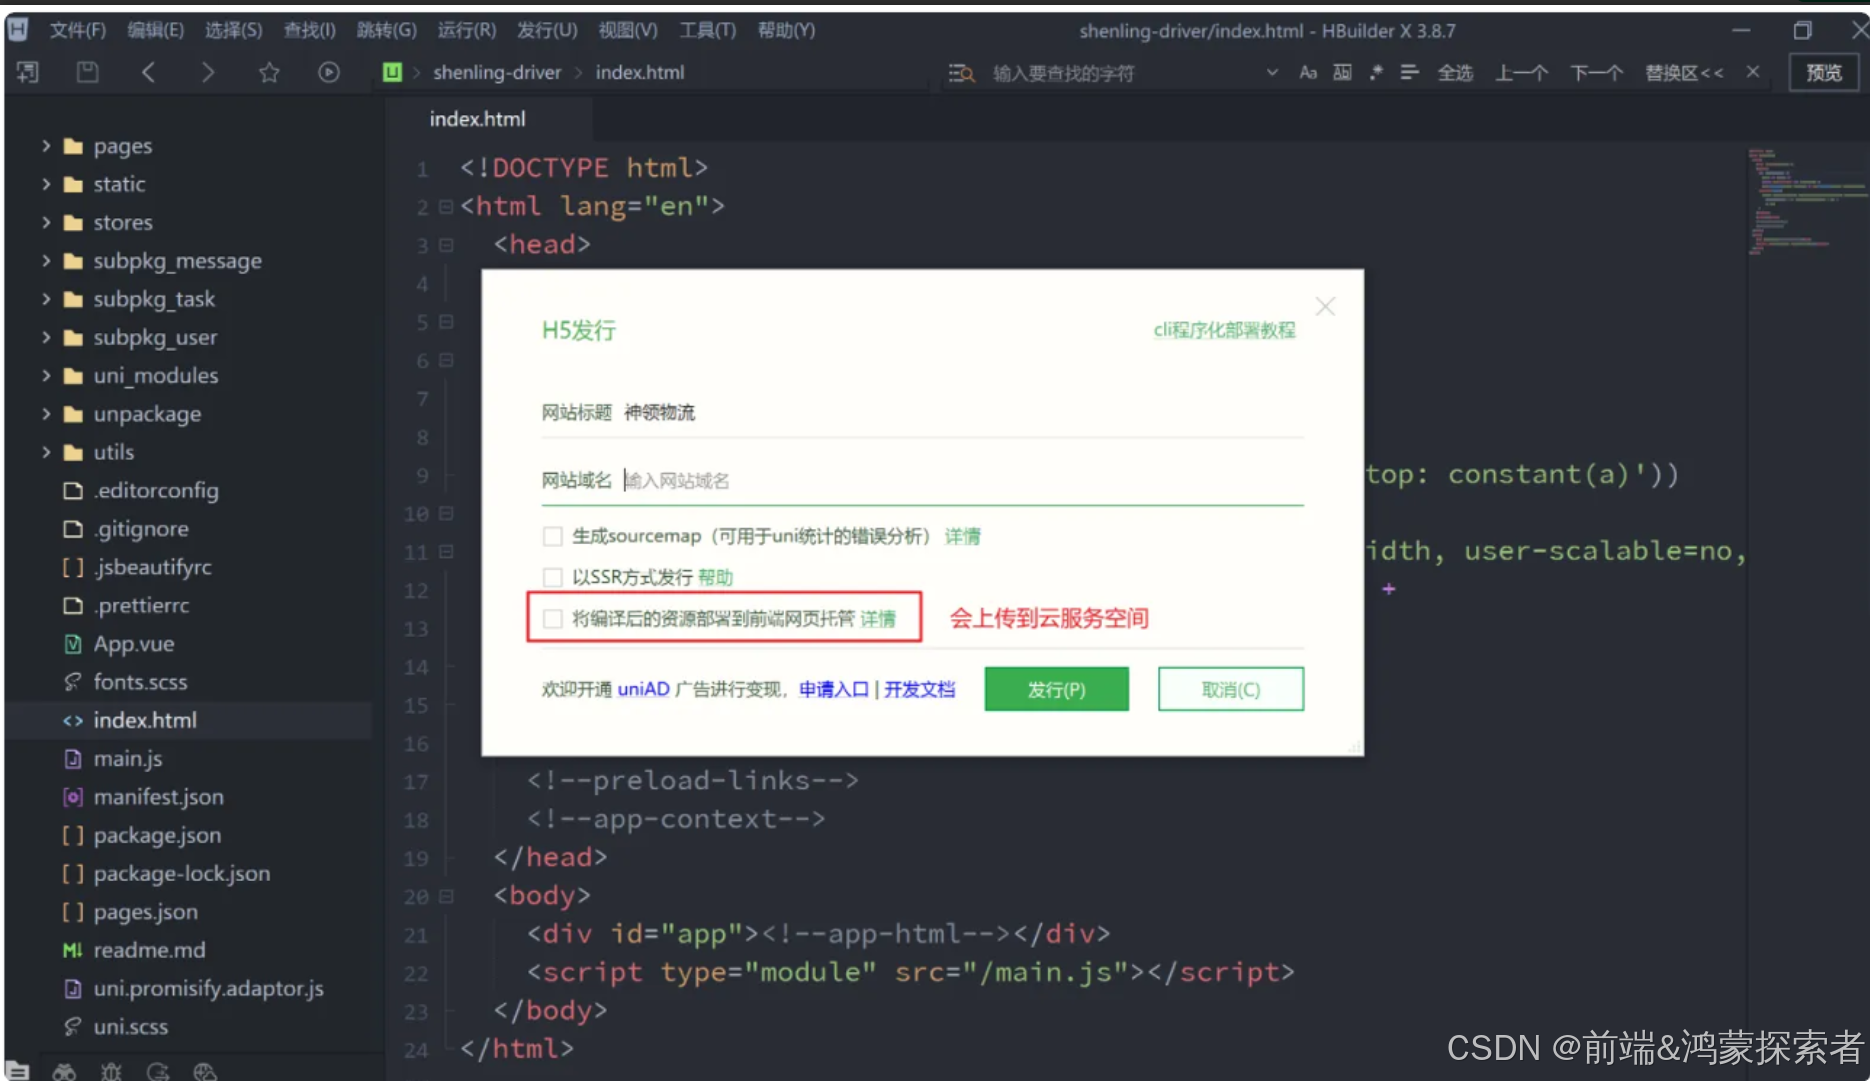Click the project manager icon at bottom left
The image size is (1870, 1081).
(17, 1070)
